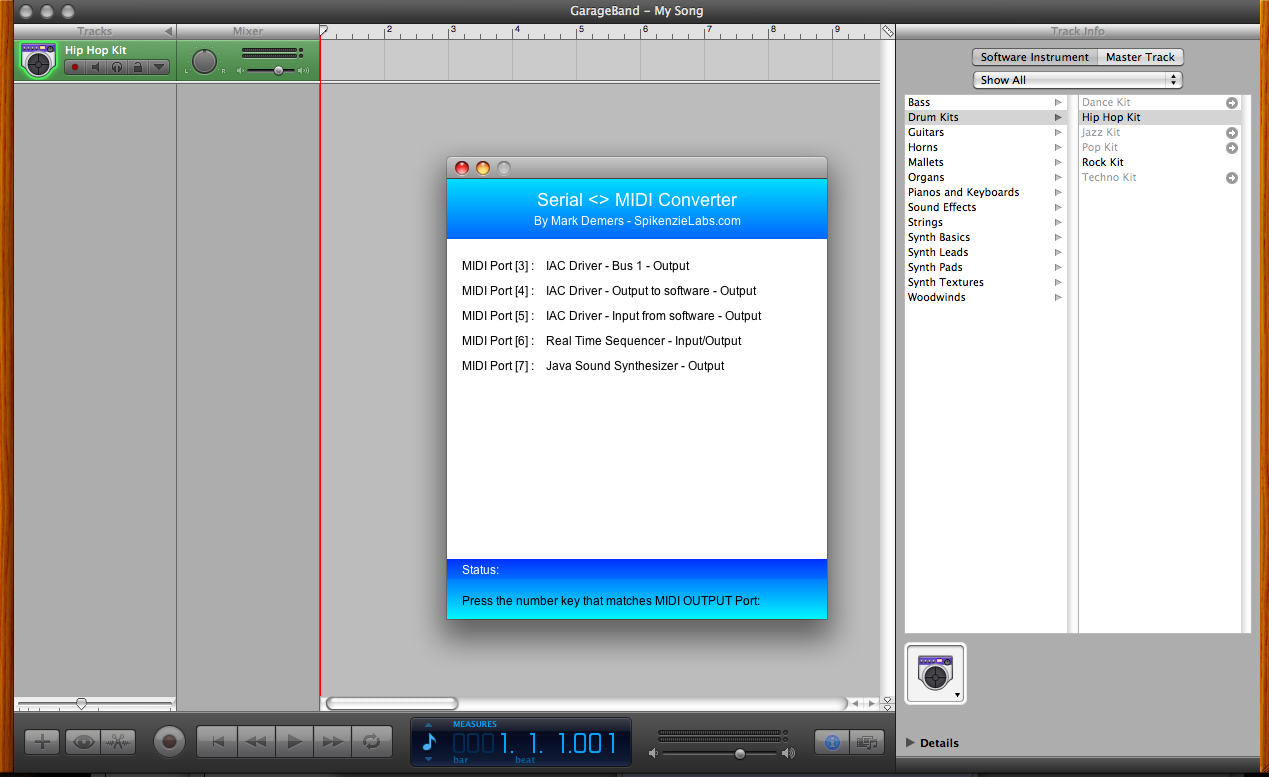
Task: Click the down arrow on the LCD mode switcher
Action: pos(429,759)
